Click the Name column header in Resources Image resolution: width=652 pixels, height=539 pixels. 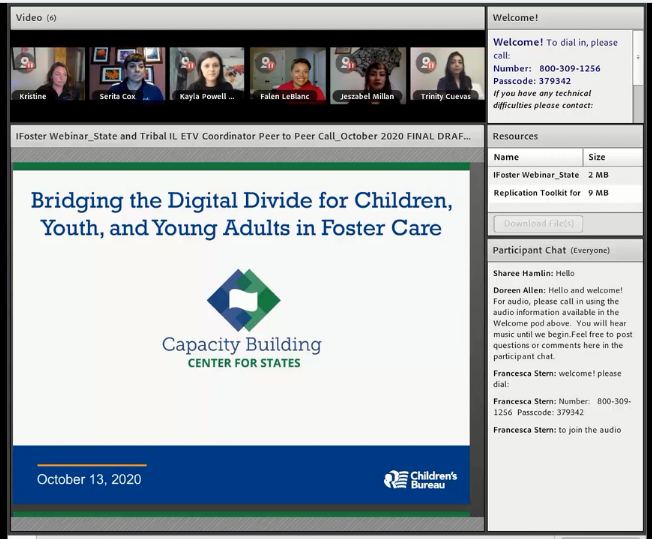click(536, 157)
